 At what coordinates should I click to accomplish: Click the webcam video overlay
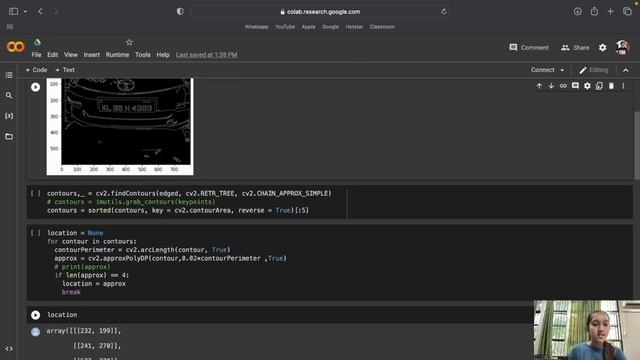pos(587,330)
